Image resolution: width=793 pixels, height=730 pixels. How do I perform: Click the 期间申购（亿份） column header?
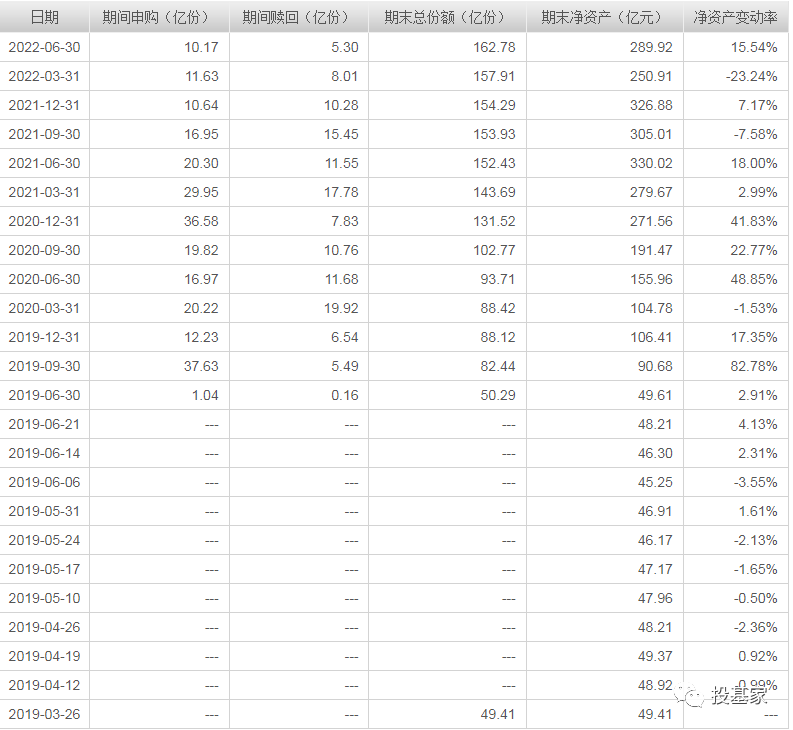pyautogui.click(x=159, y=17)
